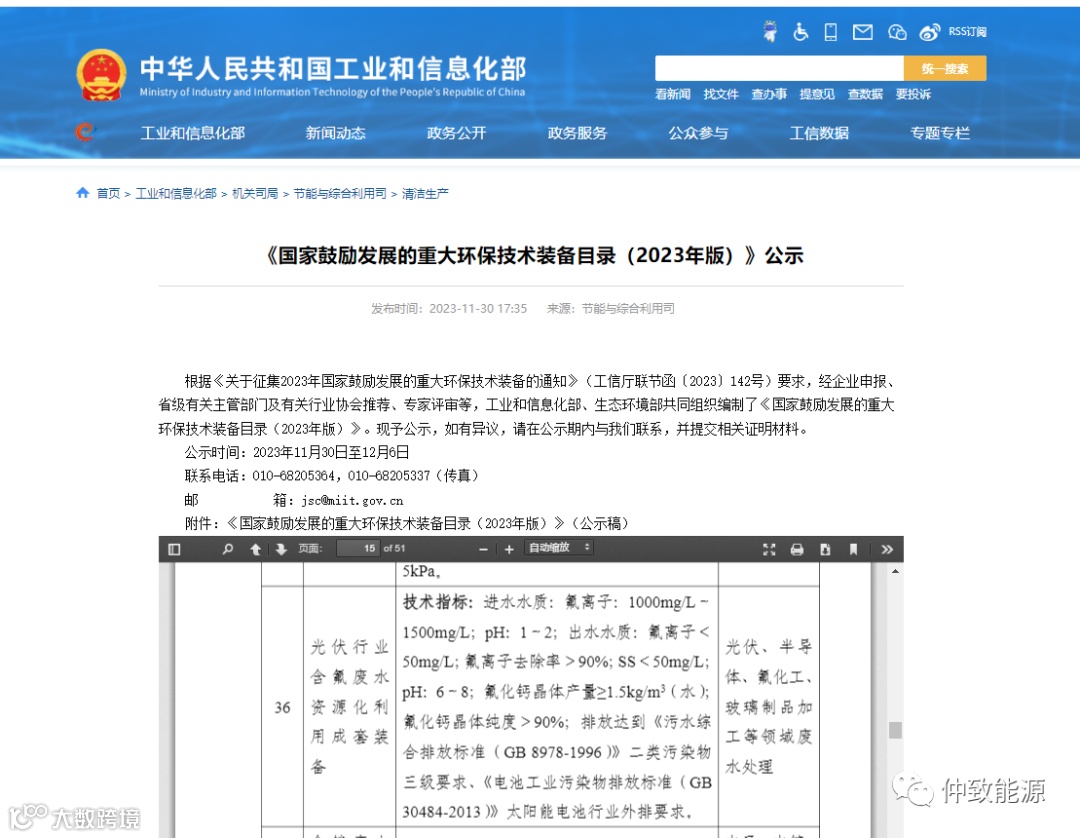Open 看新闻 quick link
Viewport: 1080px width, 838px height.
[x=672, y=94]
